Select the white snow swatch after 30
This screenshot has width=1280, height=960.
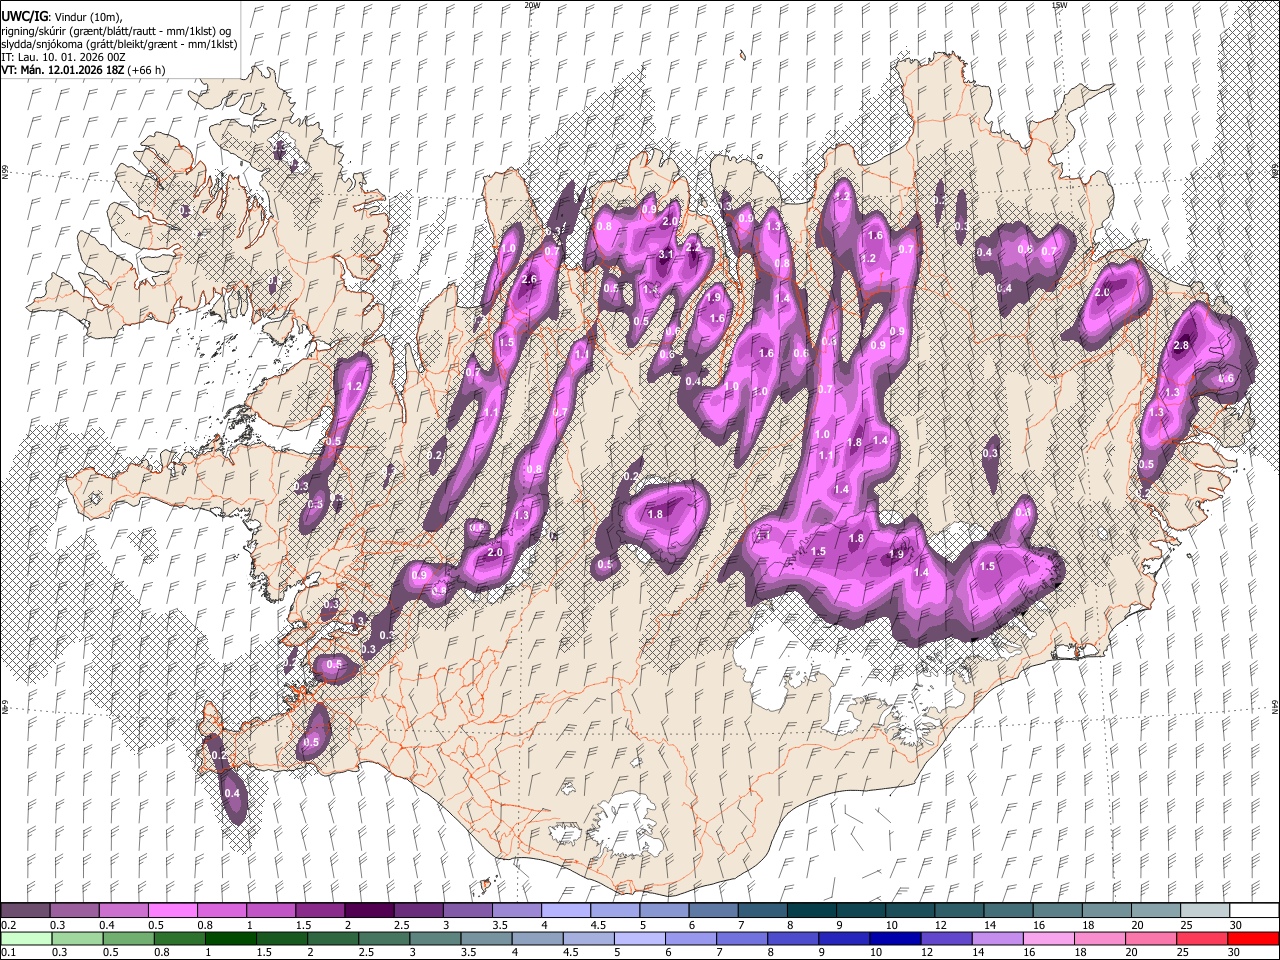[1255, 910]
